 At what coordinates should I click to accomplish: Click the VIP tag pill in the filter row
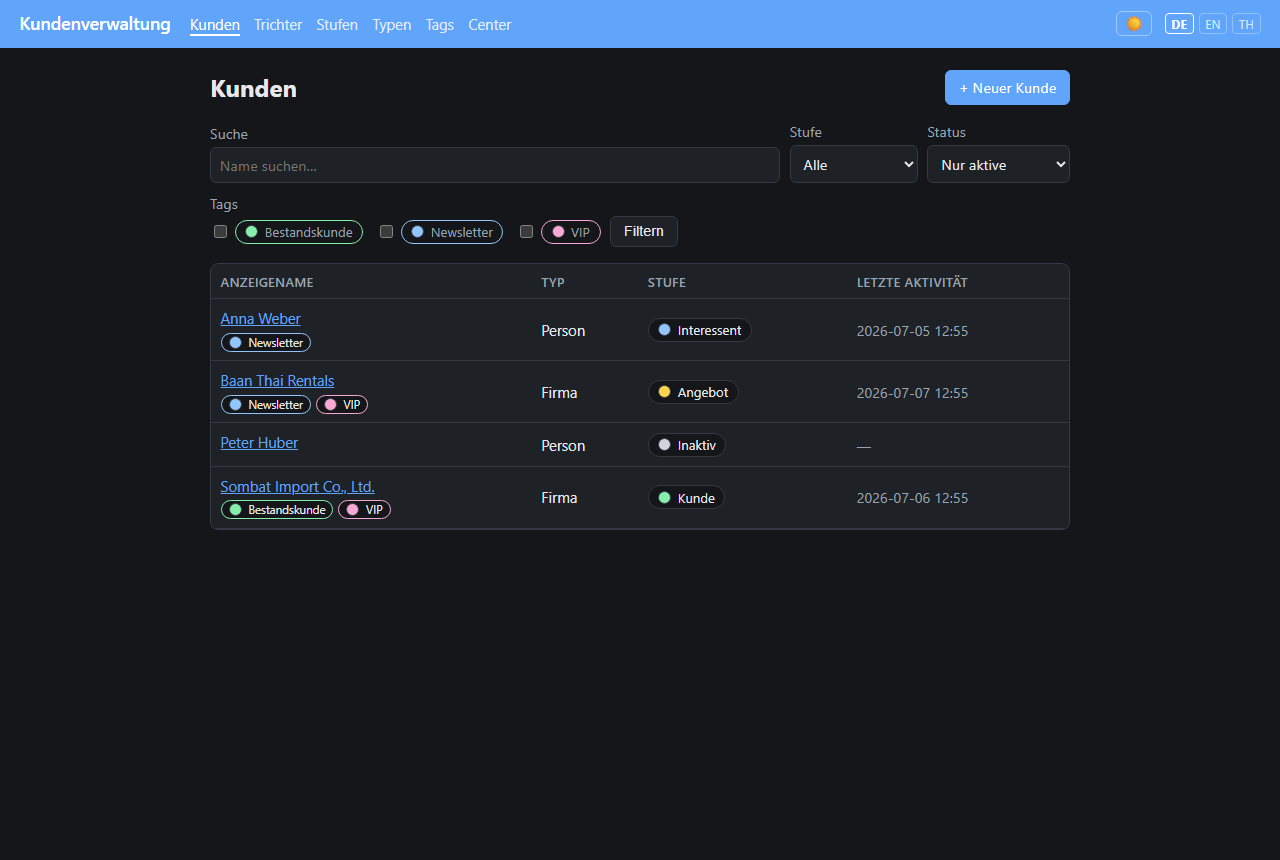[571, 232]
